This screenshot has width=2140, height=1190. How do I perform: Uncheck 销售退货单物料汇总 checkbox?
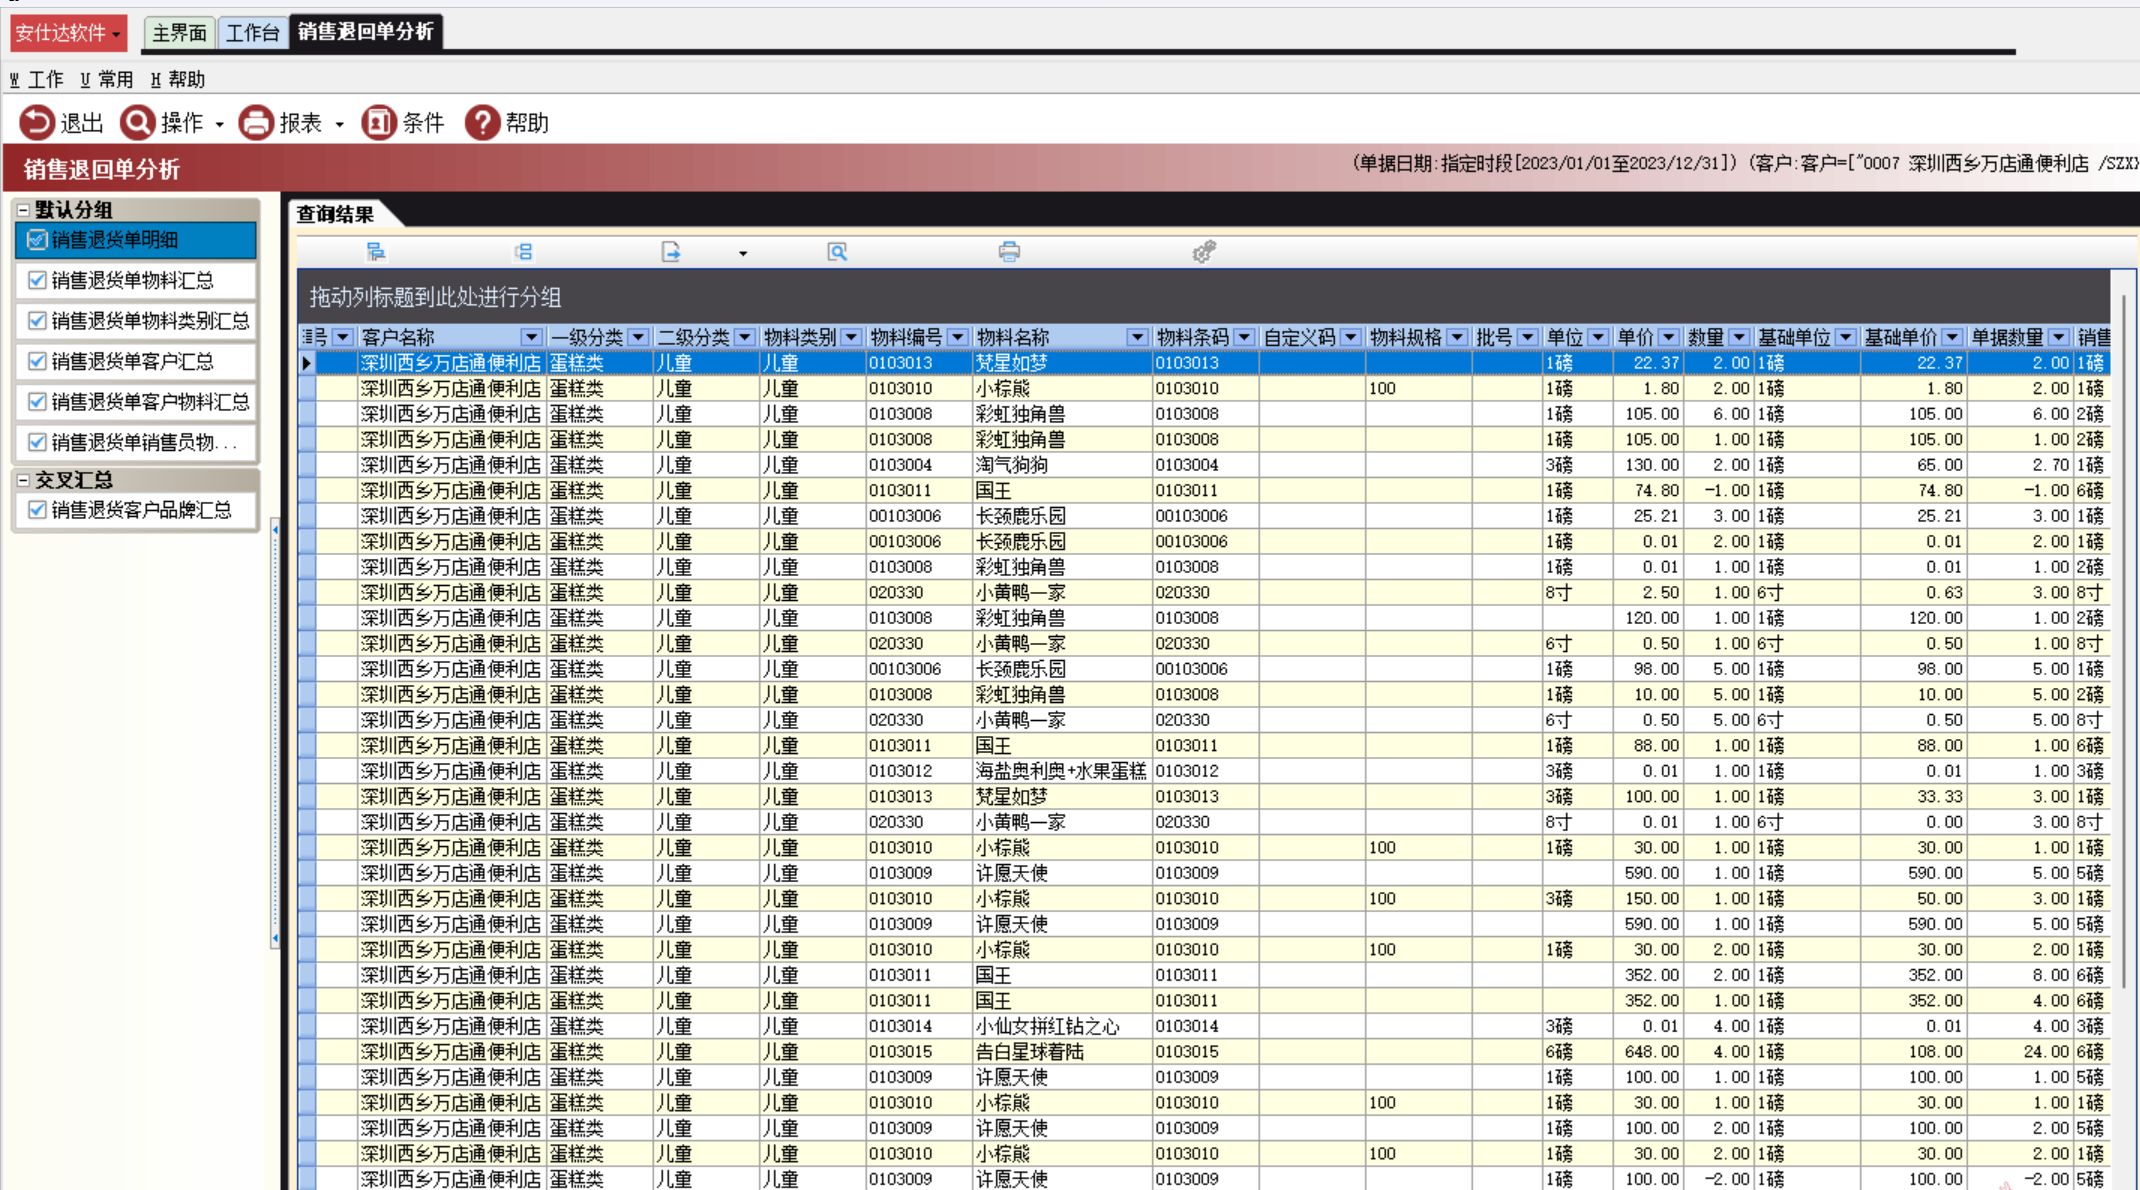(x=38, y=280)
